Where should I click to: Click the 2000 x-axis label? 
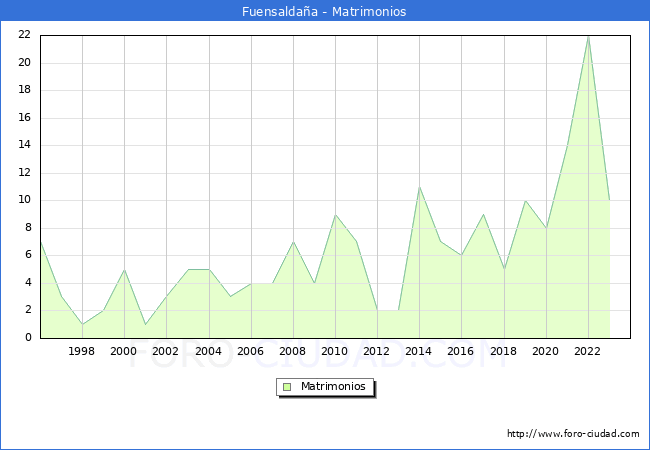click(x=123, y=351)
